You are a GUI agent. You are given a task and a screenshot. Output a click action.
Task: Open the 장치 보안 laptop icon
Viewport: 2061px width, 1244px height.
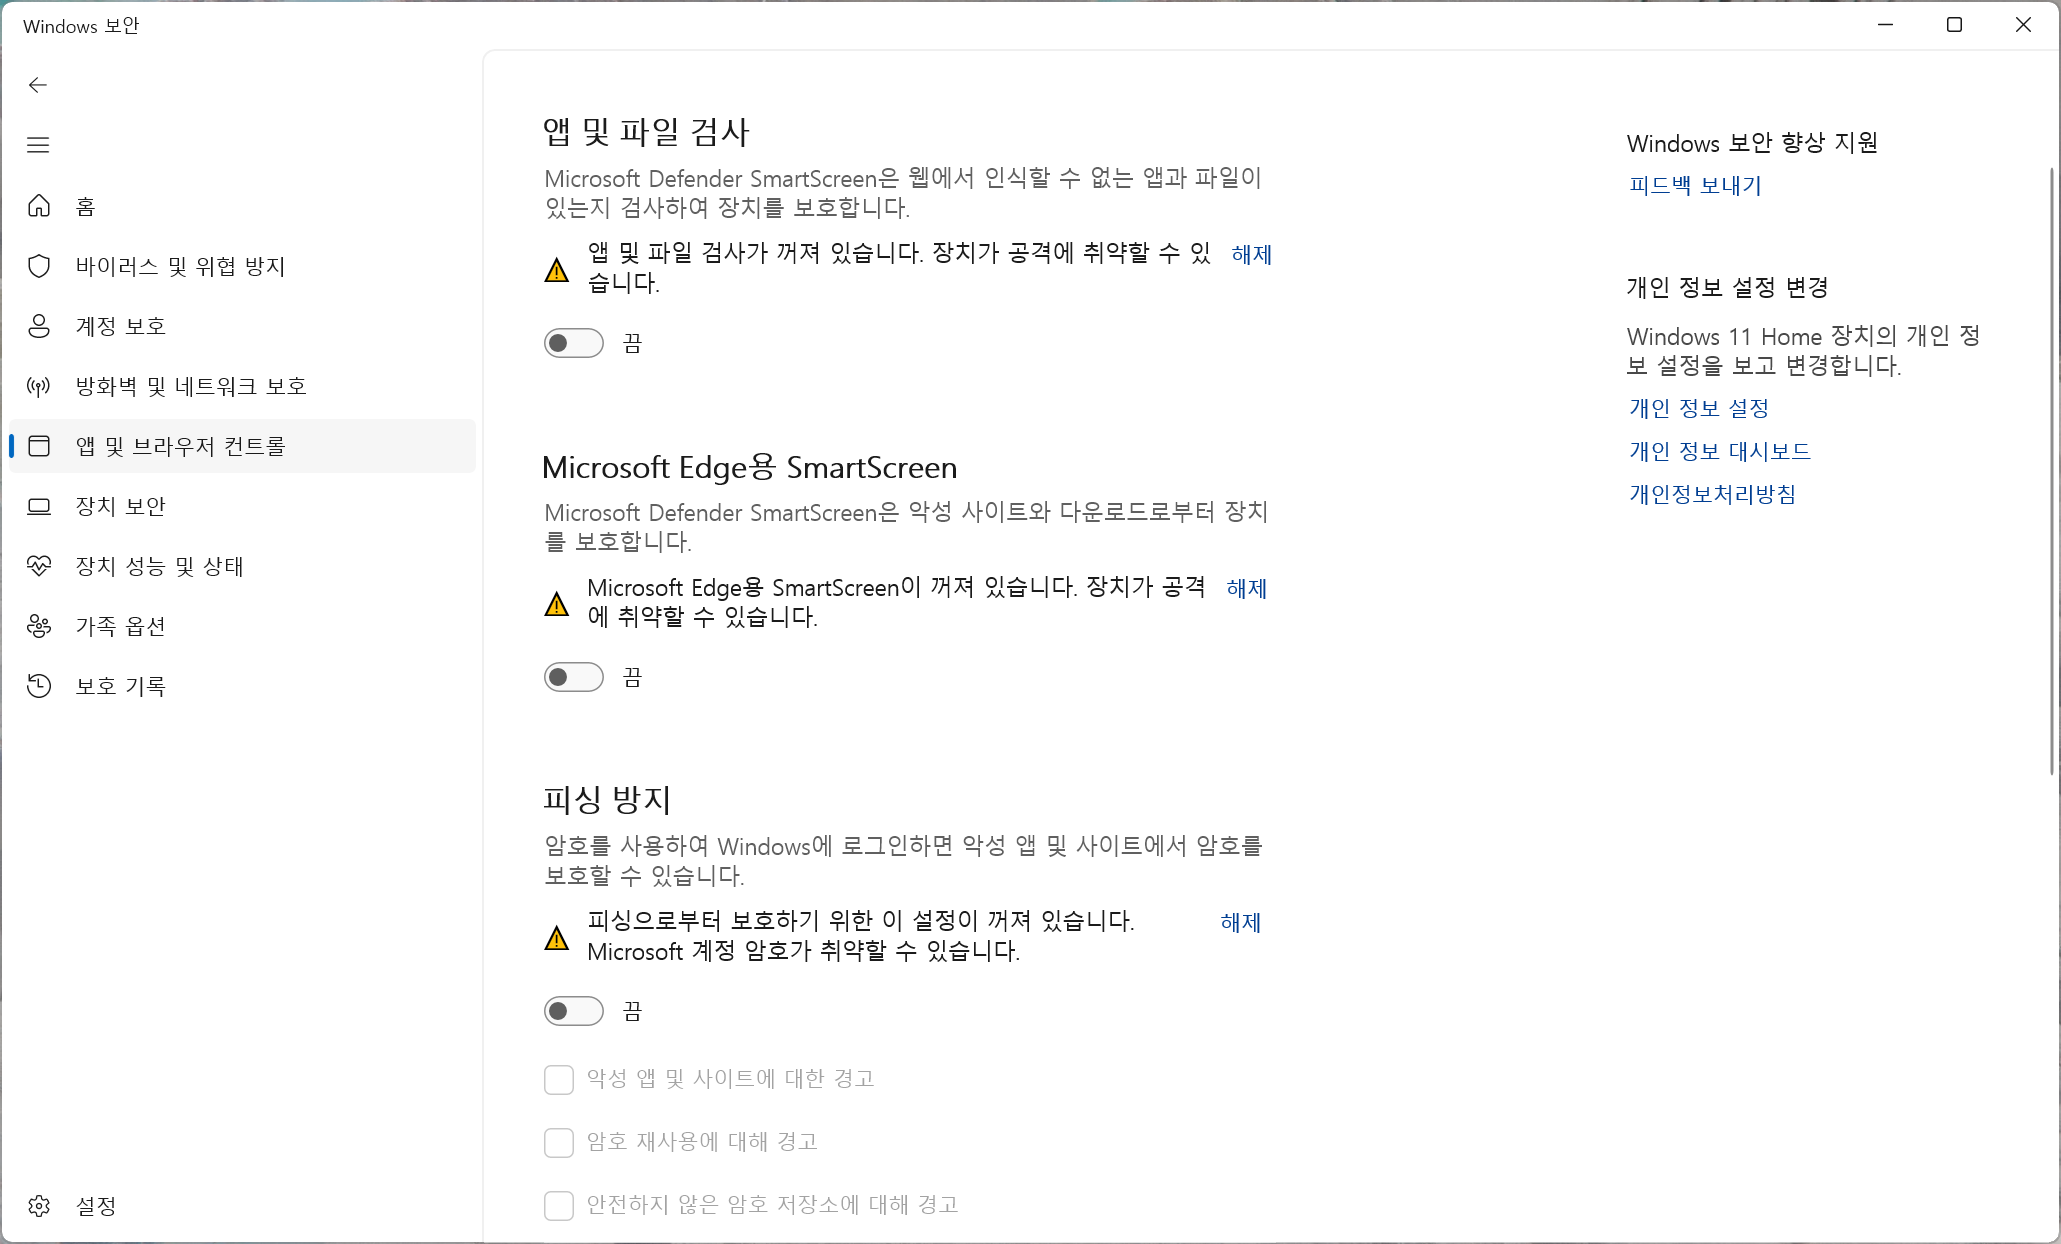pyautogui.click(x=39, y=506)
